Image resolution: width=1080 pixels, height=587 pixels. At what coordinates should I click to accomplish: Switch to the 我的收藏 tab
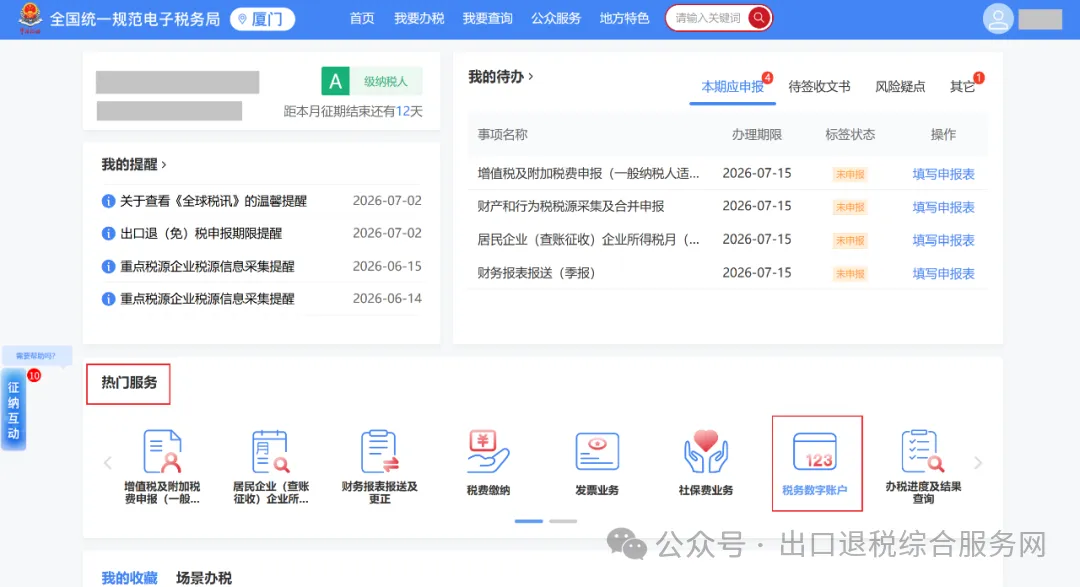click(129, 578)
